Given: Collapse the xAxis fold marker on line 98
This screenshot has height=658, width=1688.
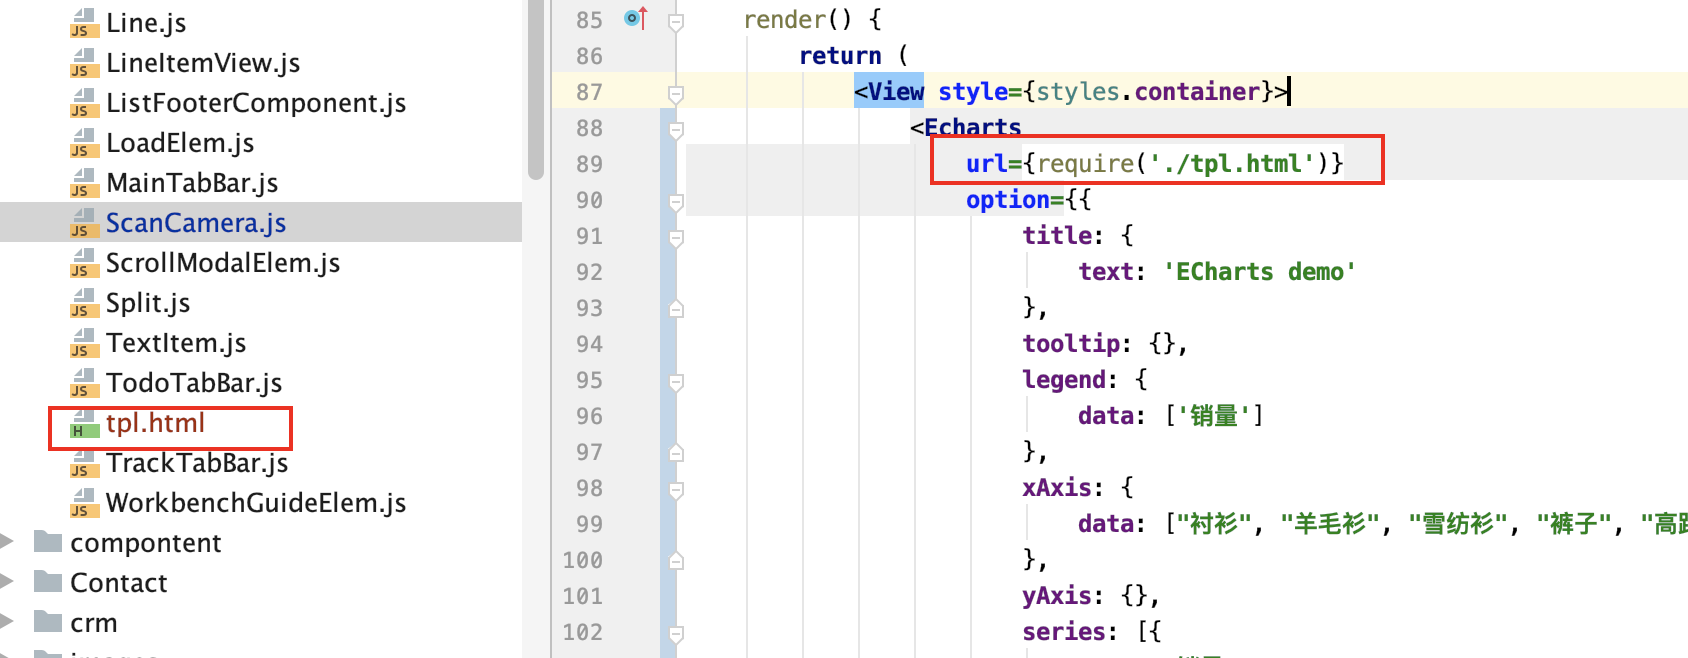Looking at the screenshot, I should tap(676, 490).
